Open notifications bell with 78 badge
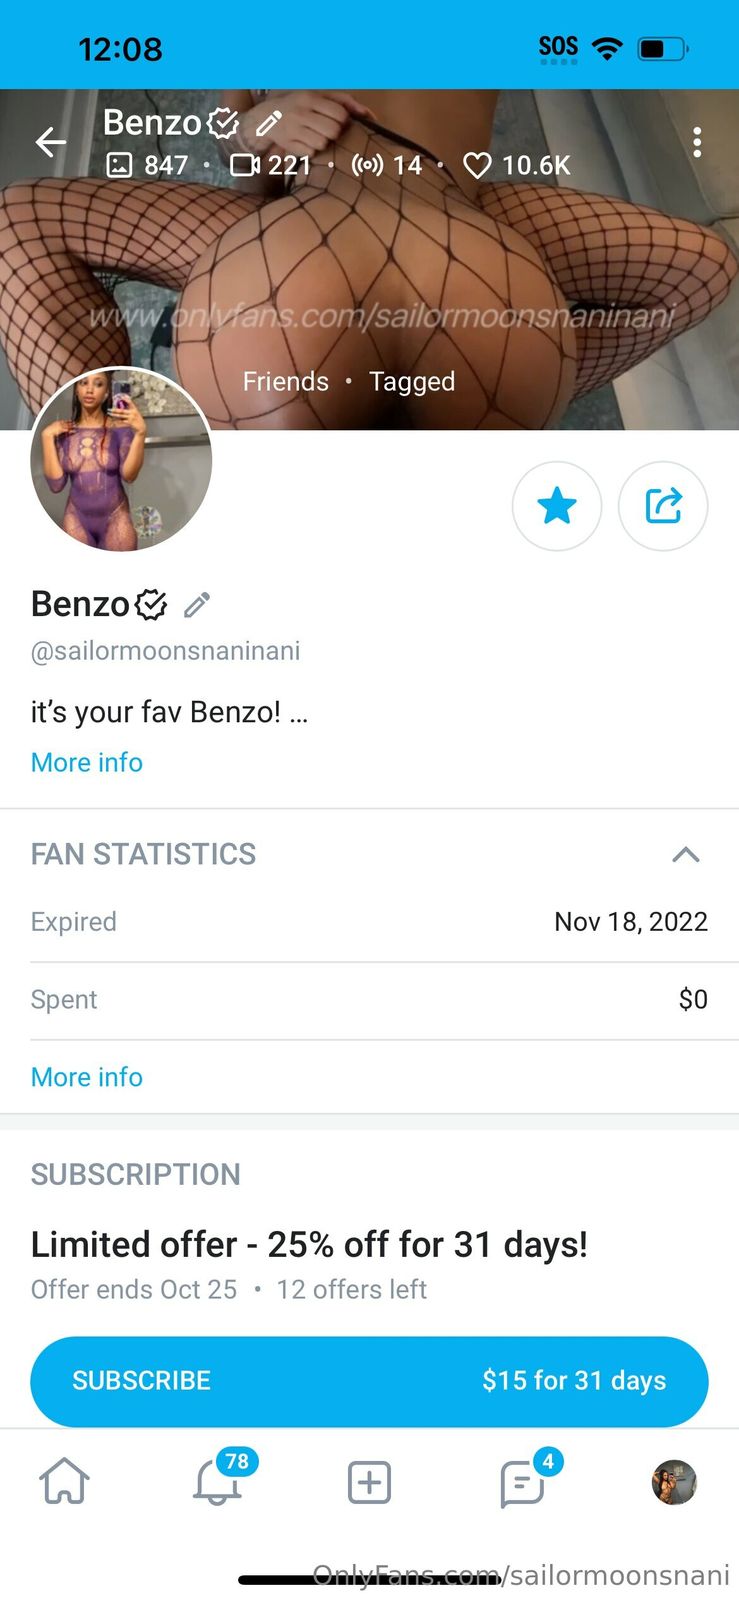 point(217,1481)
